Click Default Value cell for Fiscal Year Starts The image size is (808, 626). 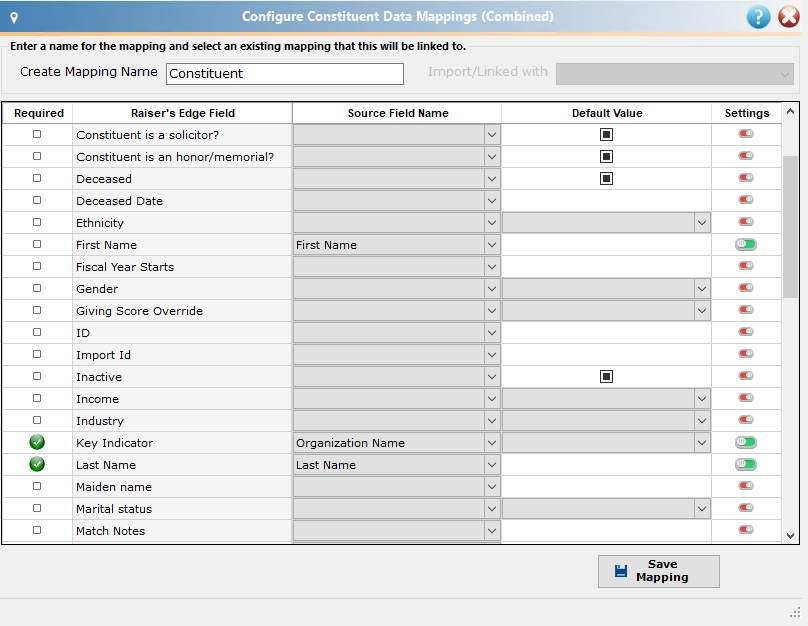point(607,267)
